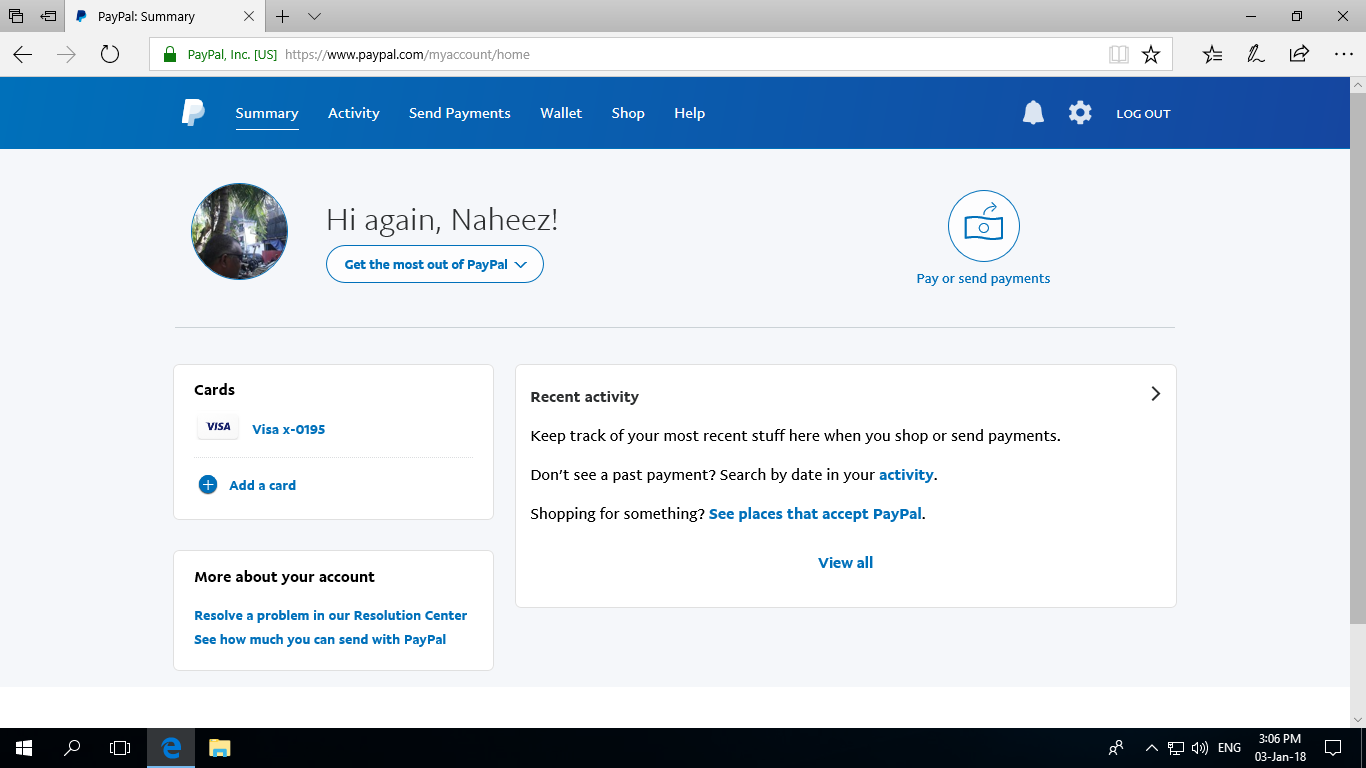Viewport: 1366px width, 768px height.
Task: Open browser More menu ellipsis
Action: [1343, 54]
